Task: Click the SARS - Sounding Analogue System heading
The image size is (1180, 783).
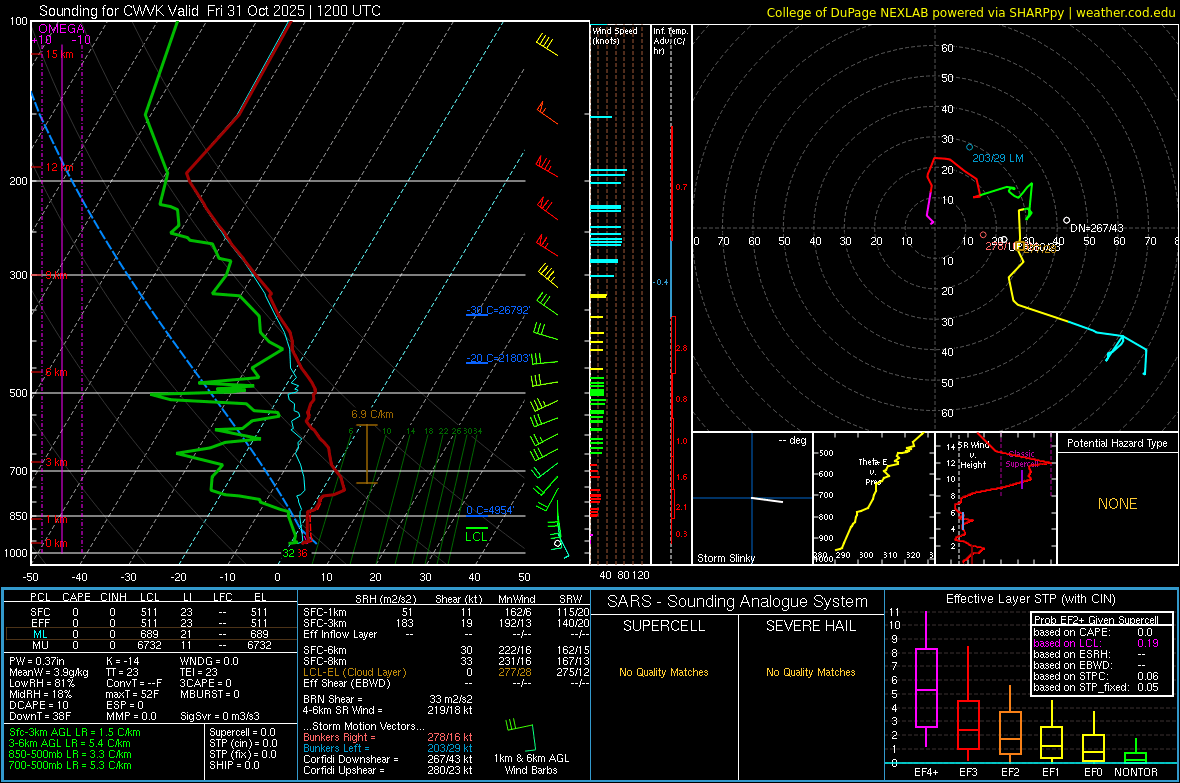Action: click(x=738, y=602)
